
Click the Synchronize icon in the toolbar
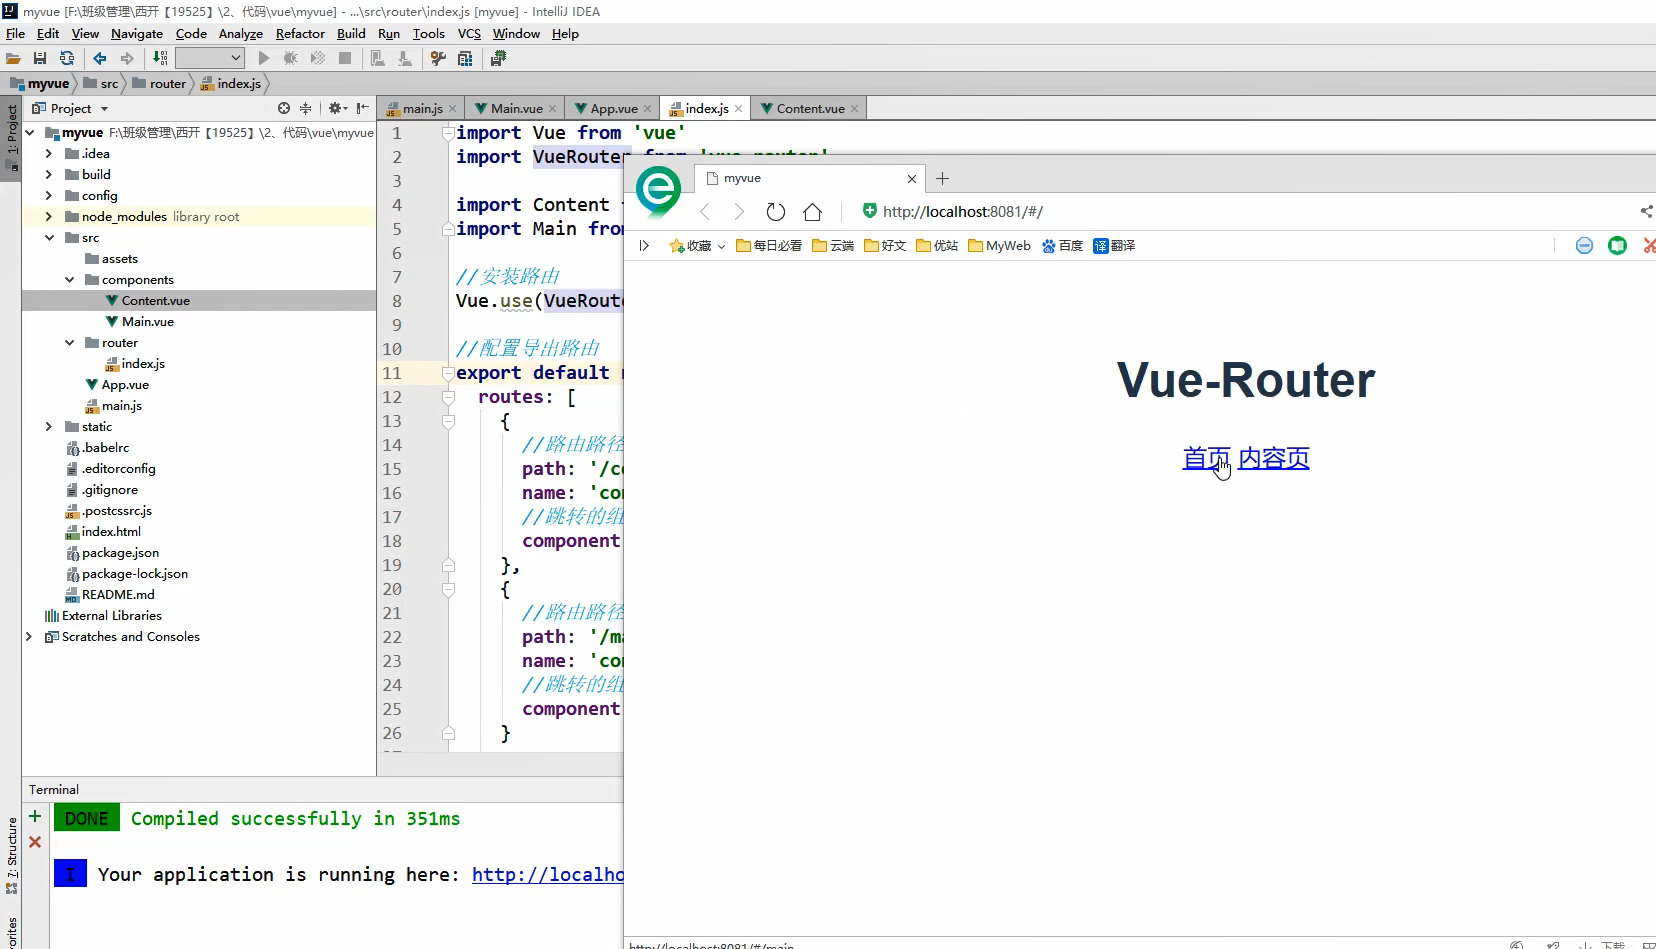67,59
